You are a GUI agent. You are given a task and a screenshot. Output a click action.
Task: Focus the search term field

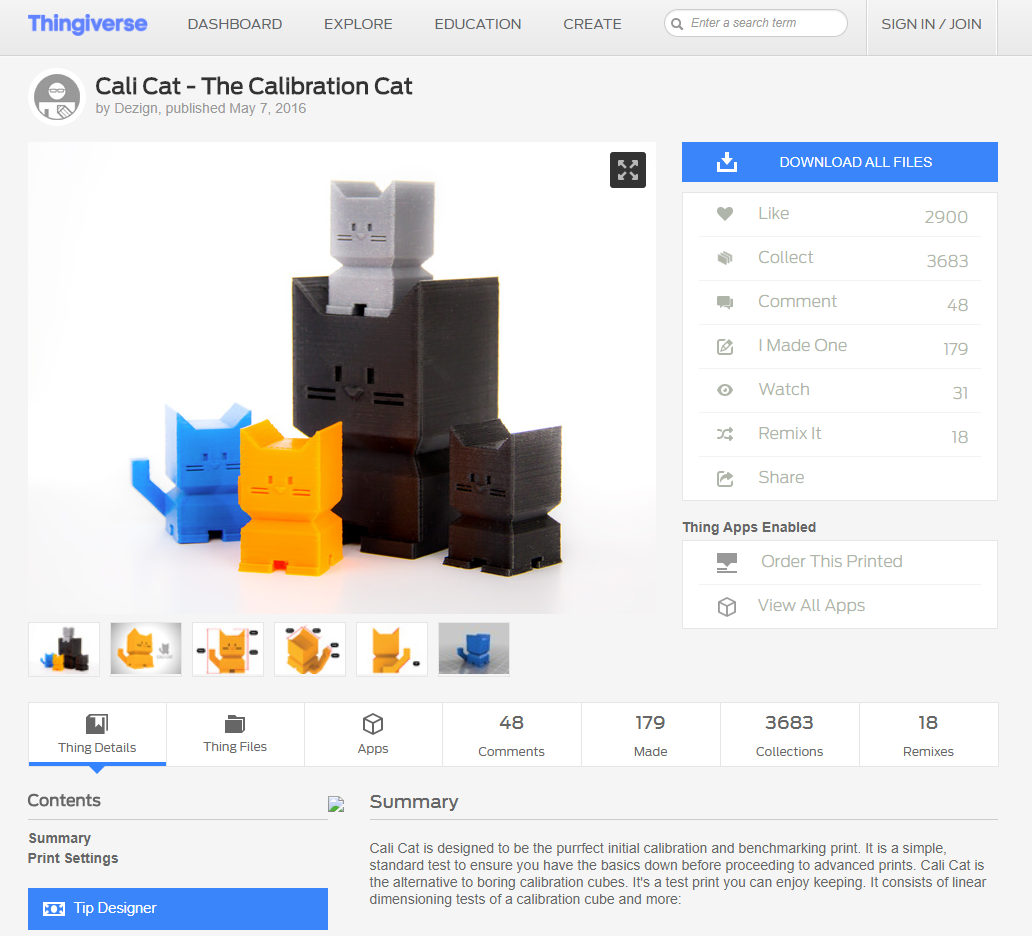756,23
